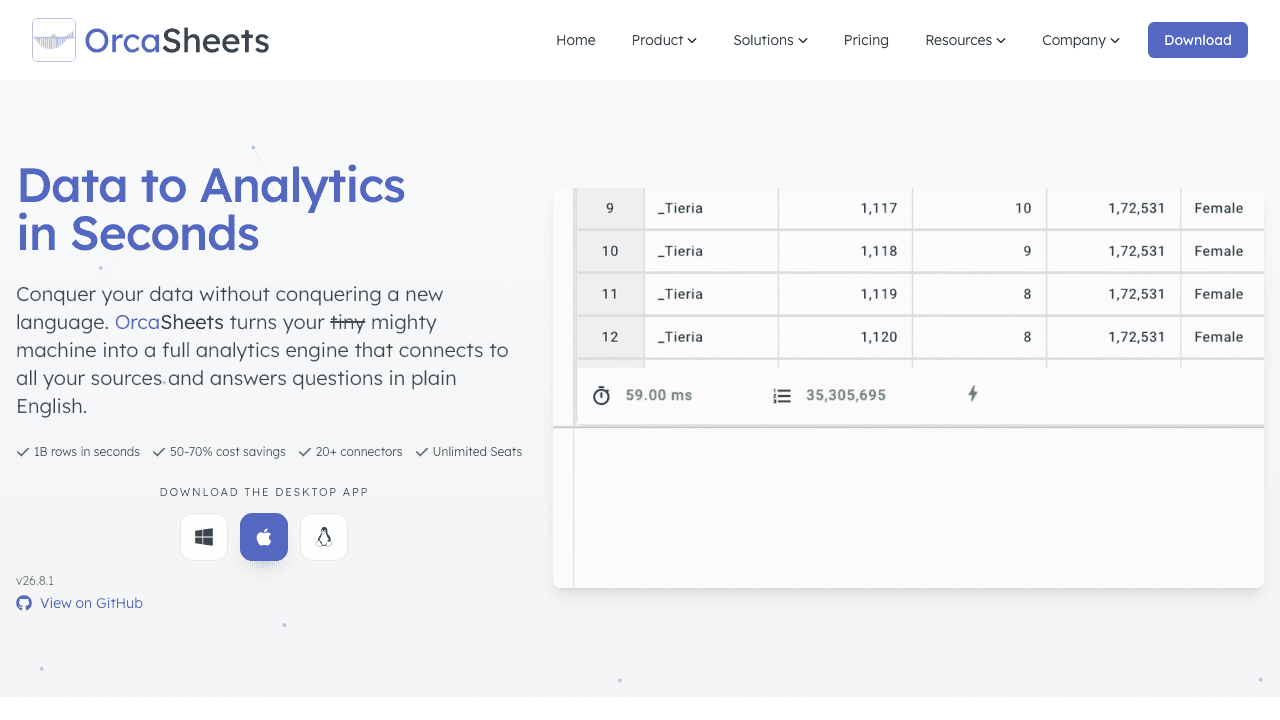Screen dimensions: 1280x720
Task: Click the OrcaSheets whale logo icon
Action: pos(54,40)
